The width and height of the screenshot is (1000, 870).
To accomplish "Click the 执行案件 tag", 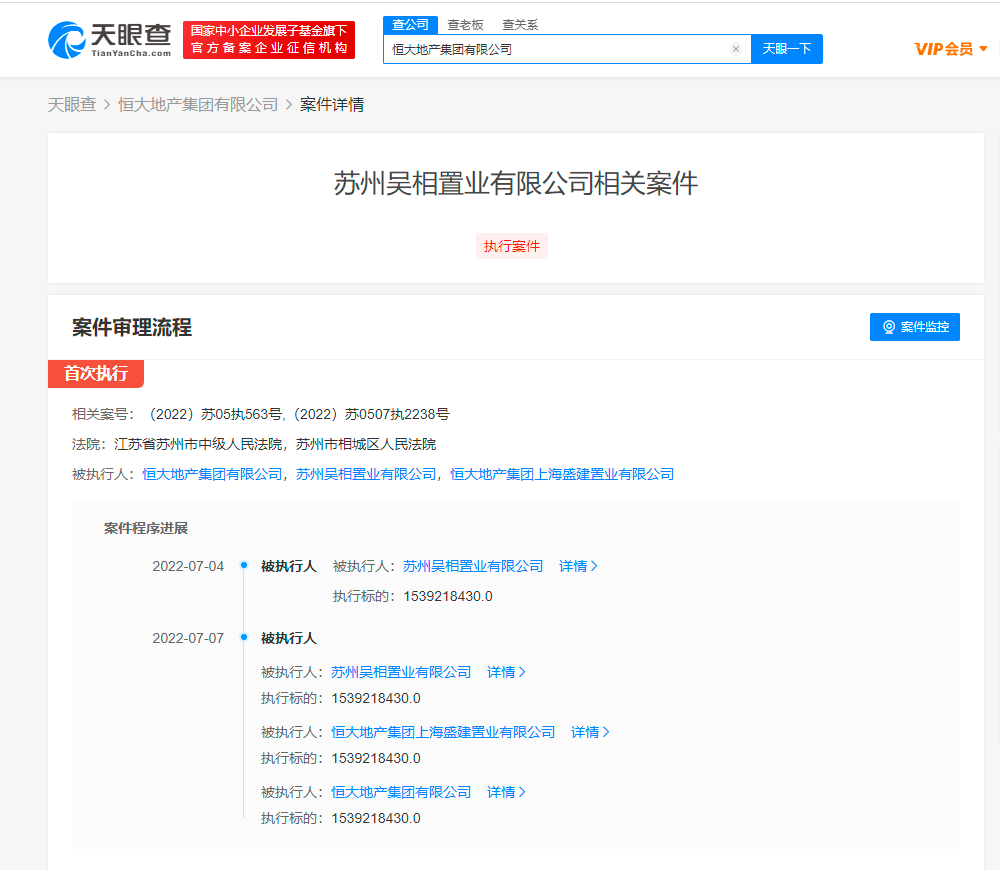I will click(512, 246).
